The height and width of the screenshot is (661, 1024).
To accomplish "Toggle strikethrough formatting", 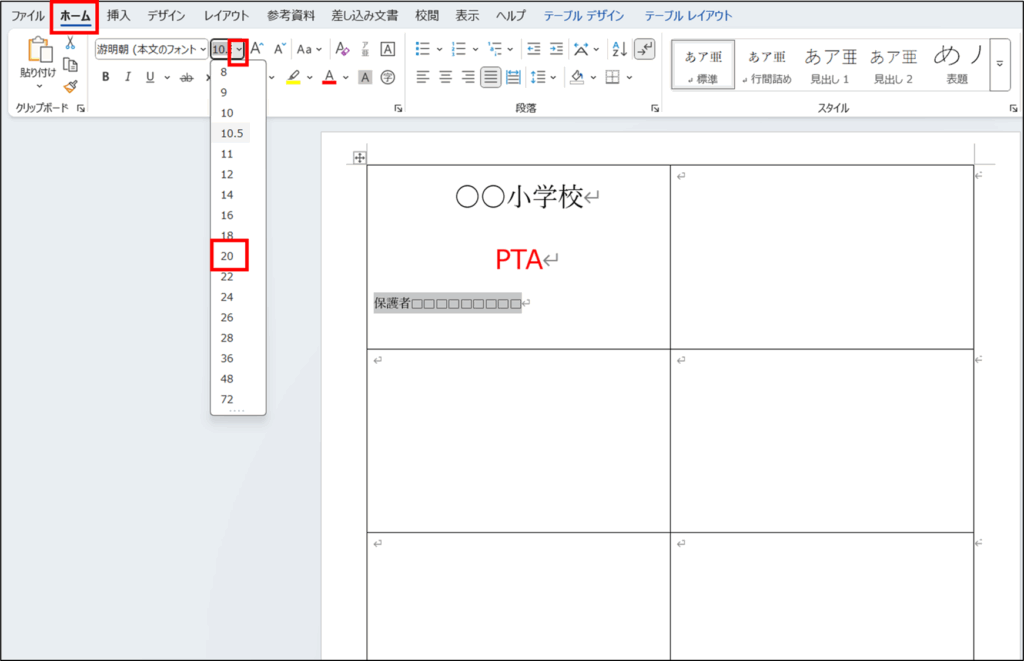I will 187,78.
